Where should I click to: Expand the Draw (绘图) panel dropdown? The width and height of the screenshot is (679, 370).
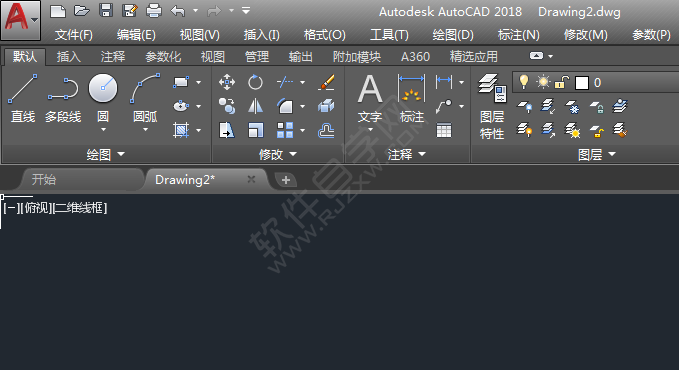pos(106,154)
